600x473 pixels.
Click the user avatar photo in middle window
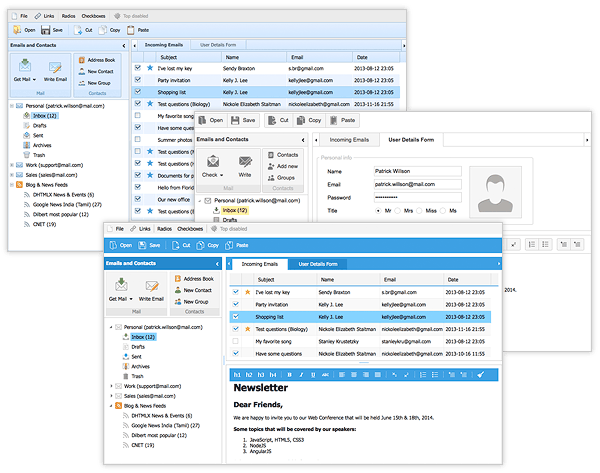click(495, 192)
